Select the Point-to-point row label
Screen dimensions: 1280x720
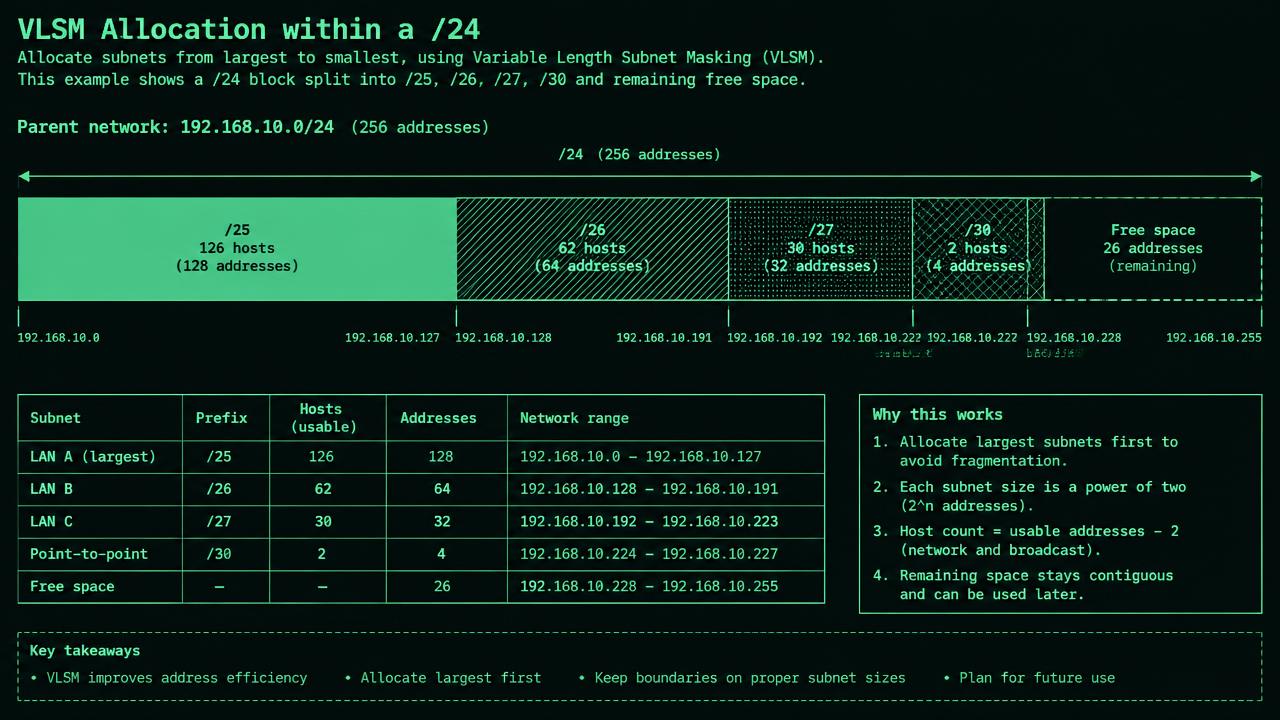[89, 554]
